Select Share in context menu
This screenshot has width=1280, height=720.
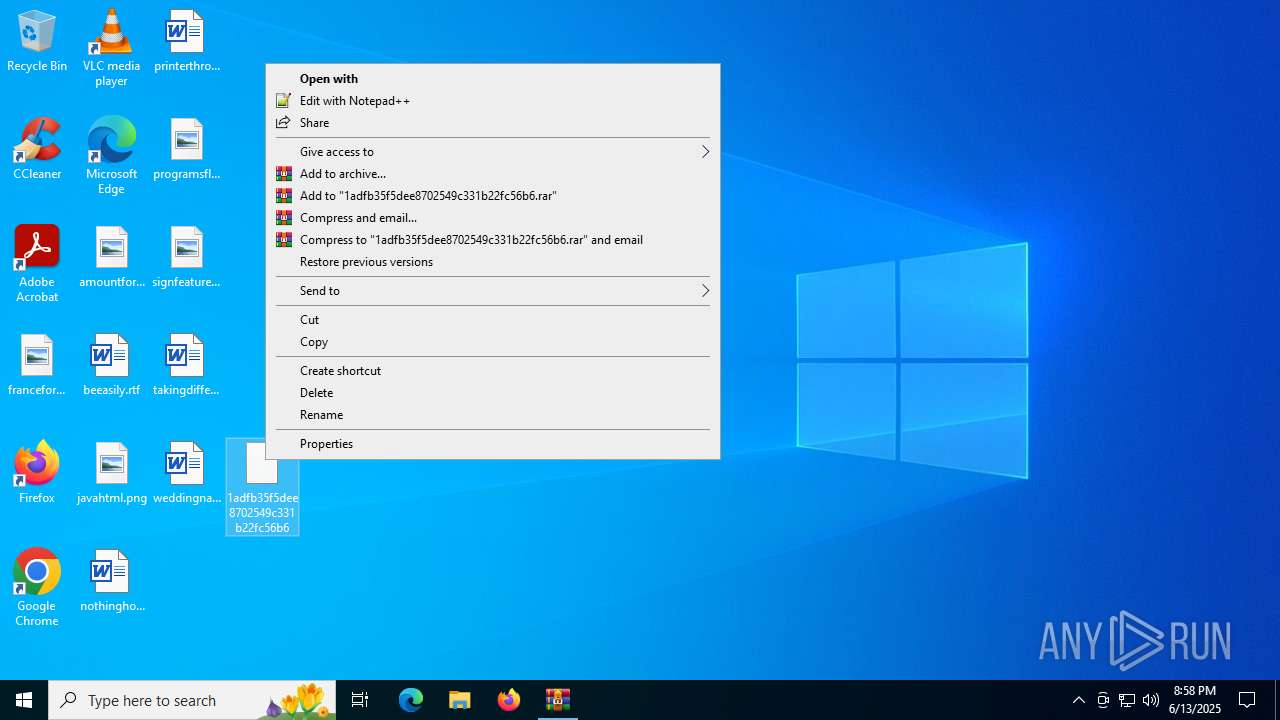pyautogui.click(x=492, y=123)
